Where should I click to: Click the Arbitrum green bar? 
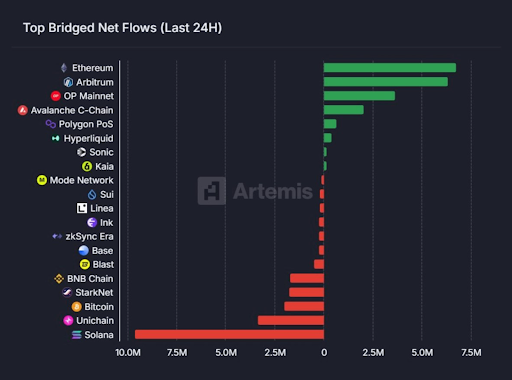tap(386, 82)
